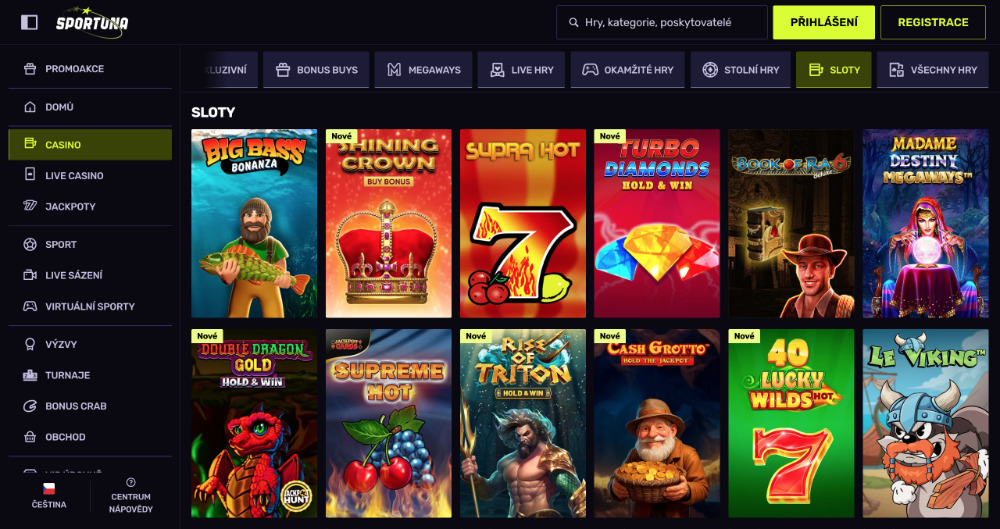
Task: Open the Live Casino section
Action: click(x=74, y=176)
